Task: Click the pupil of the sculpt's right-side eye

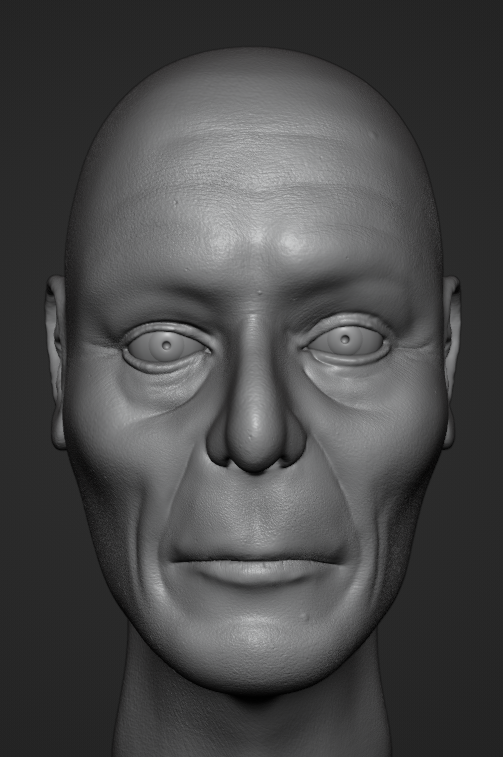Action: click(x=345, y=339)
